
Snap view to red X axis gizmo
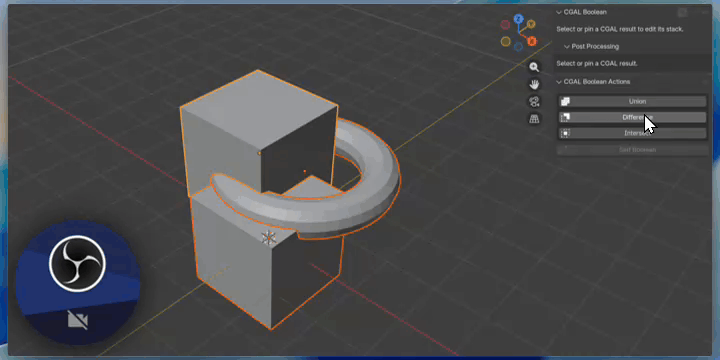[532, 41]
